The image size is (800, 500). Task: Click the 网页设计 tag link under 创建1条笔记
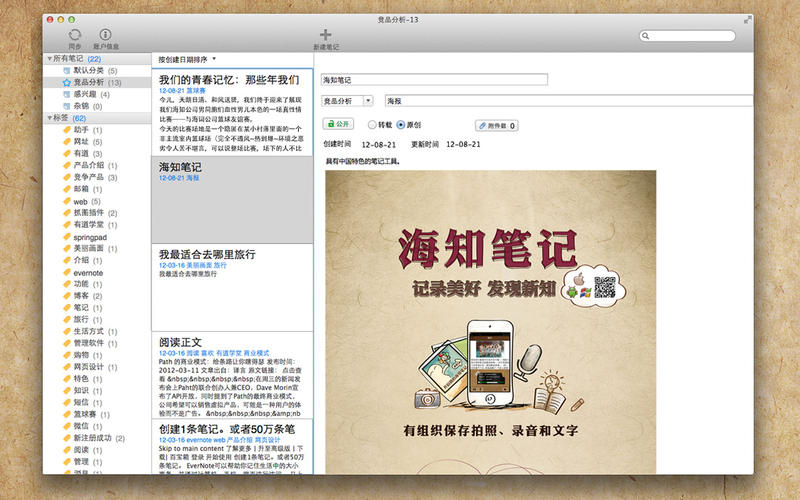pos(267,440)
